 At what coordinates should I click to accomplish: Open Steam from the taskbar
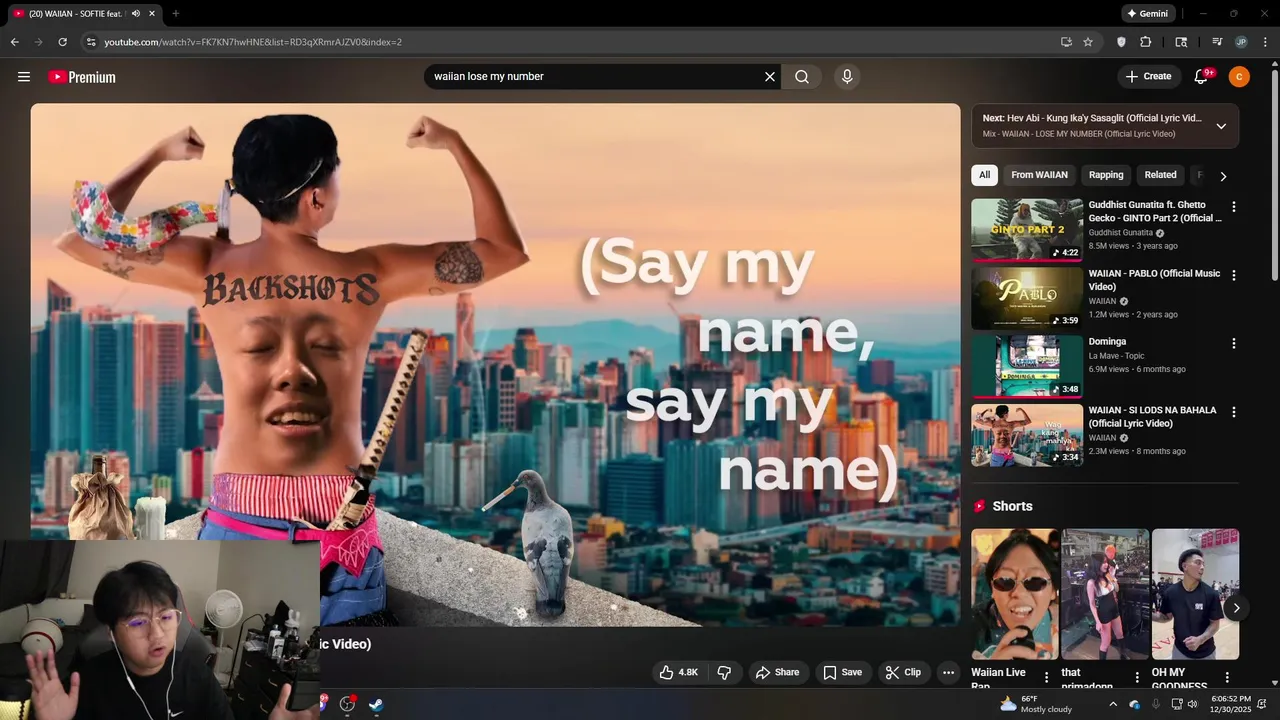point(376,704)
